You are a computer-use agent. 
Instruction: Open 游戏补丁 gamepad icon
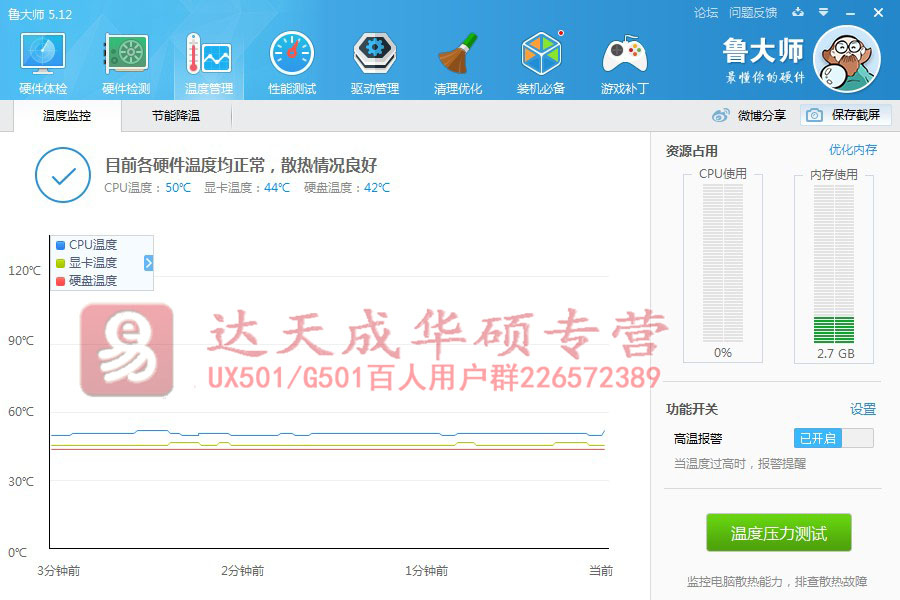[x=624, y=55]
